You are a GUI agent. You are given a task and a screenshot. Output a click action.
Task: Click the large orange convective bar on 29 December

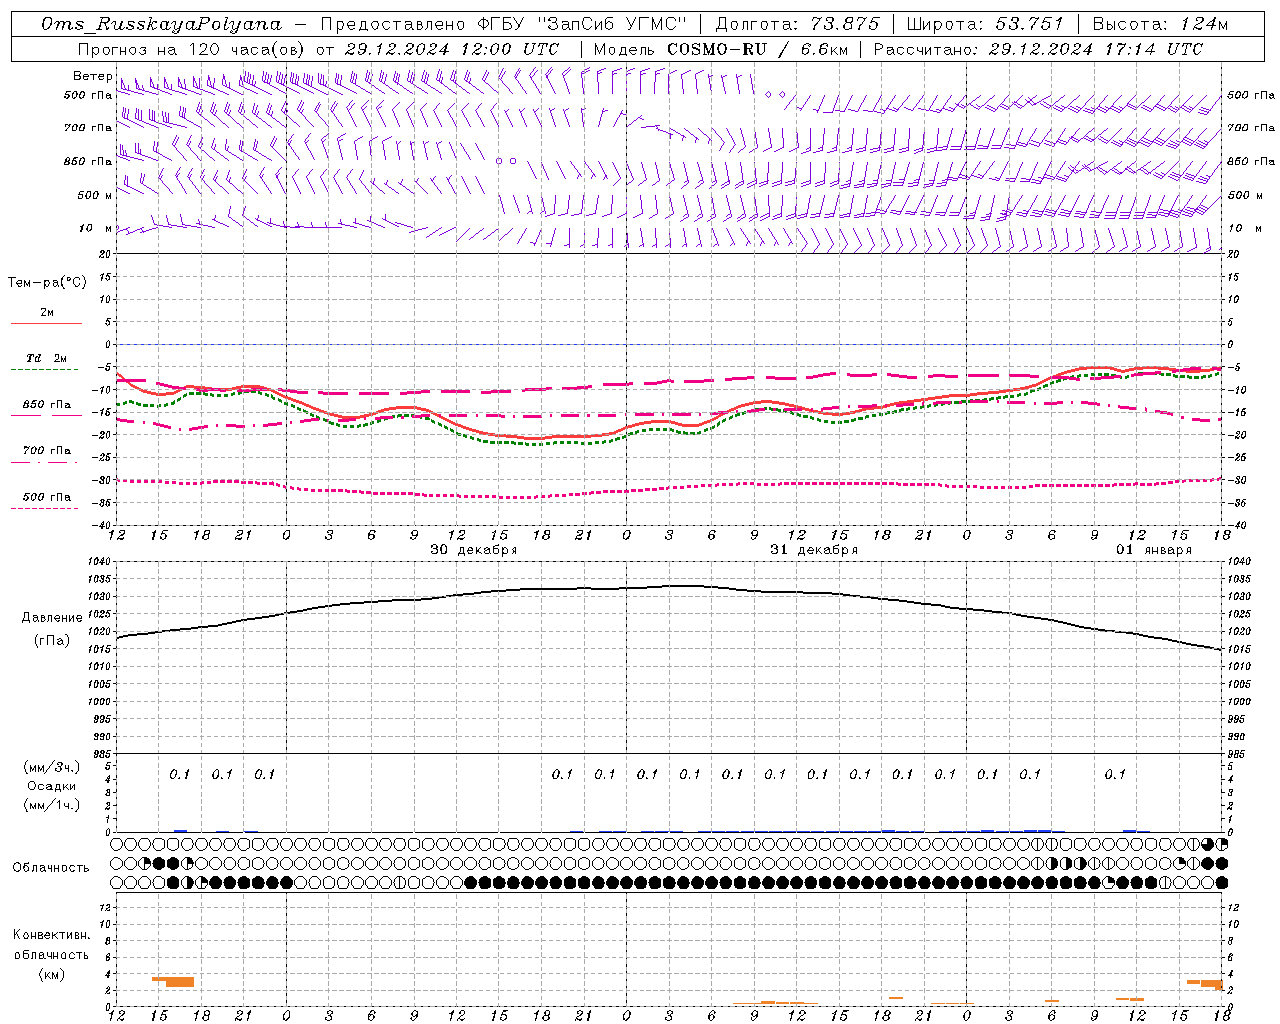(174, 981)
